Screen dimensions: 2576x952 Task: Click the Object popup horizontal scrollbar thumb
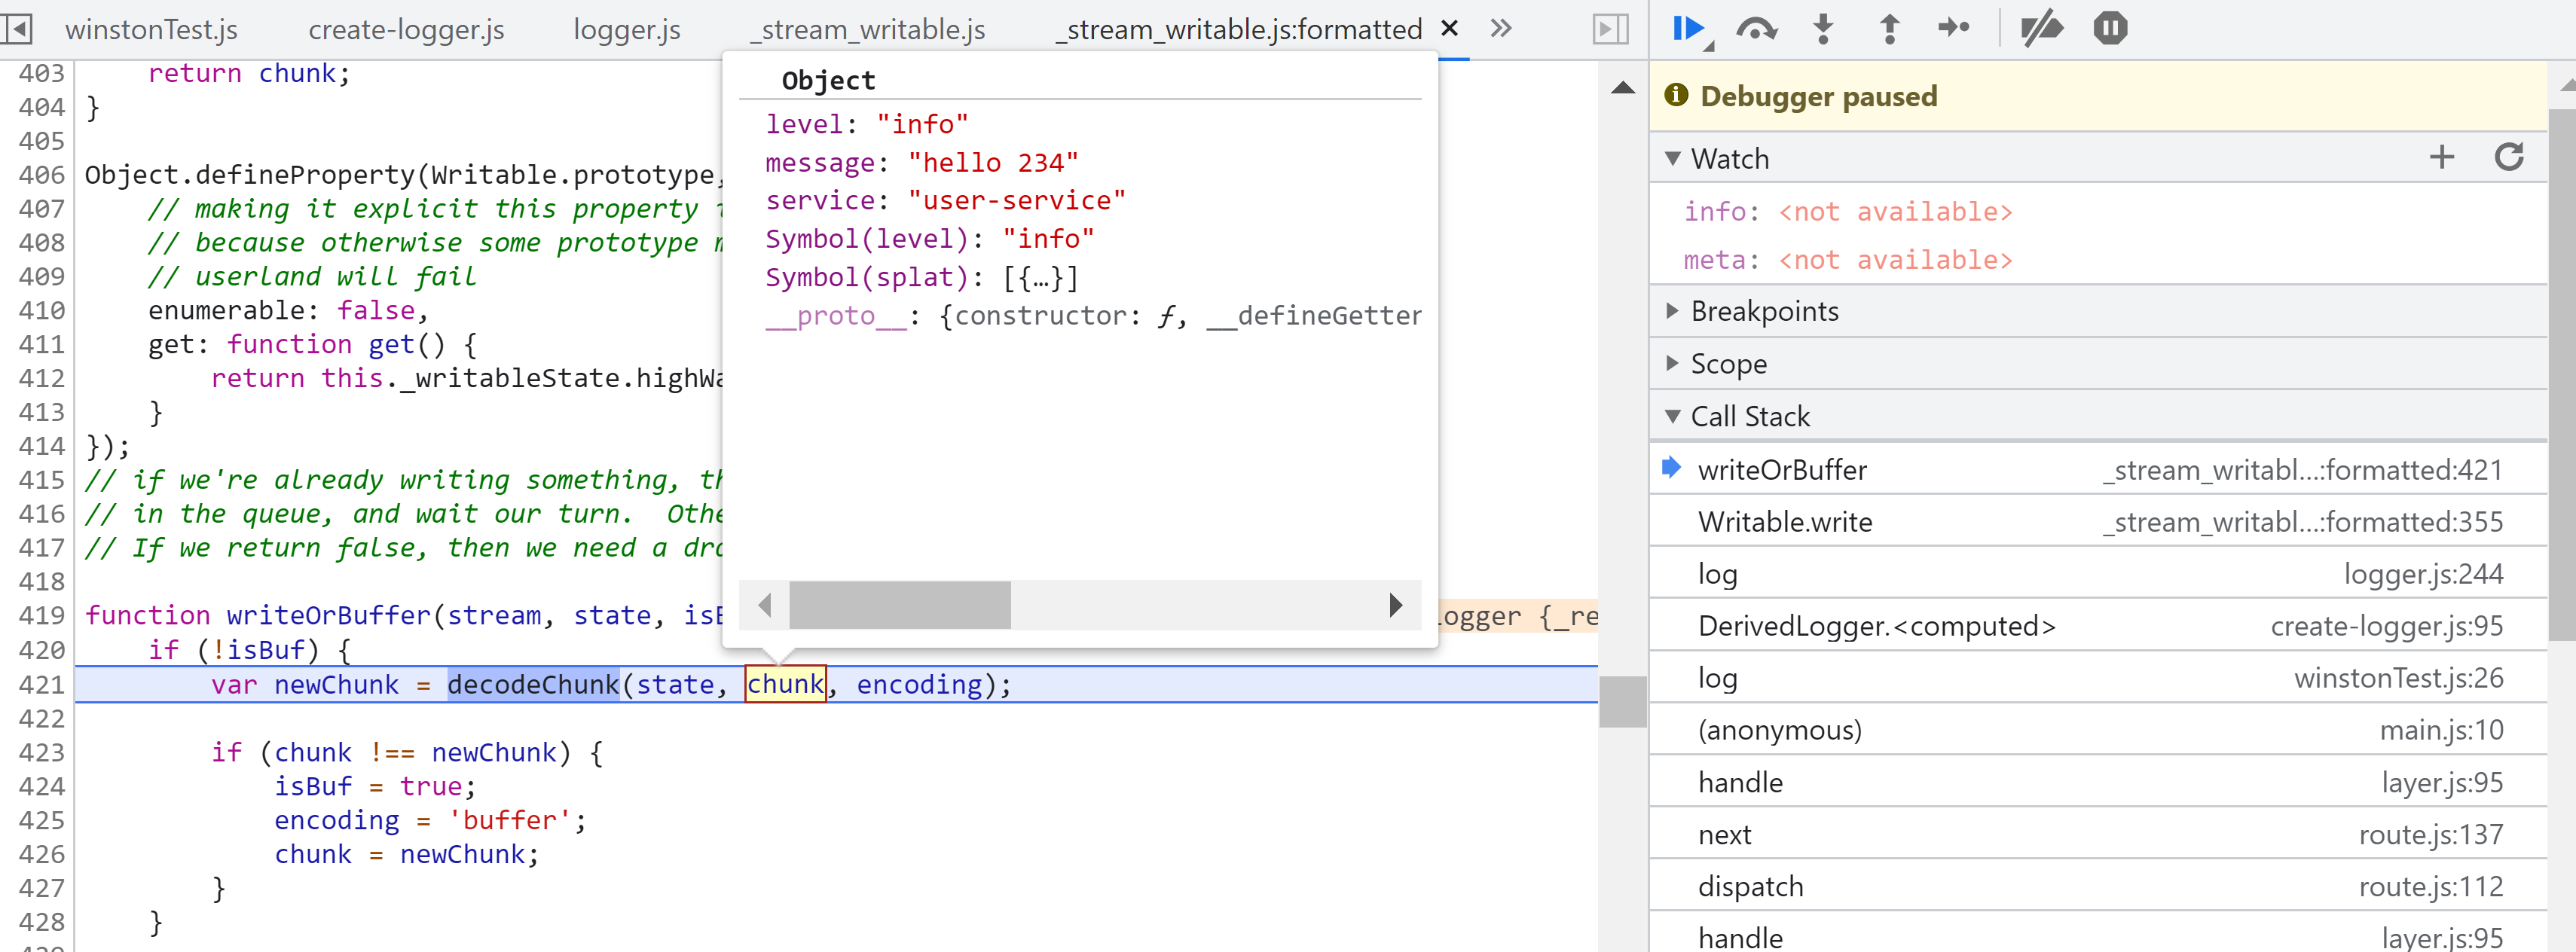[899, 605]
